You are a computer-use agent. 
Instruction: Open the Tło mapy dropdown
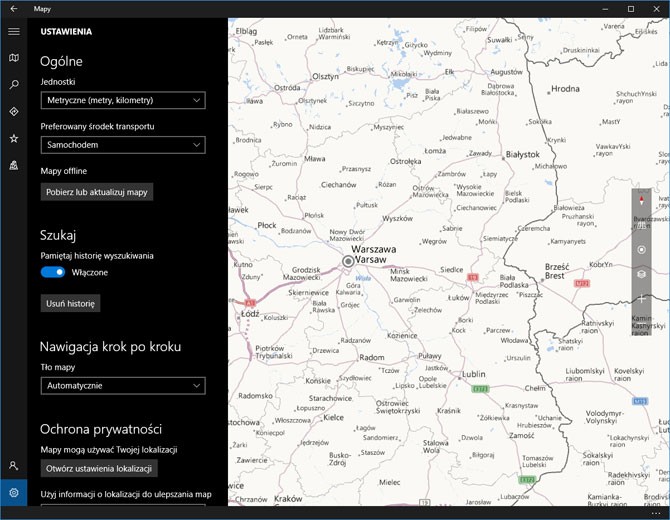(123, 386)
